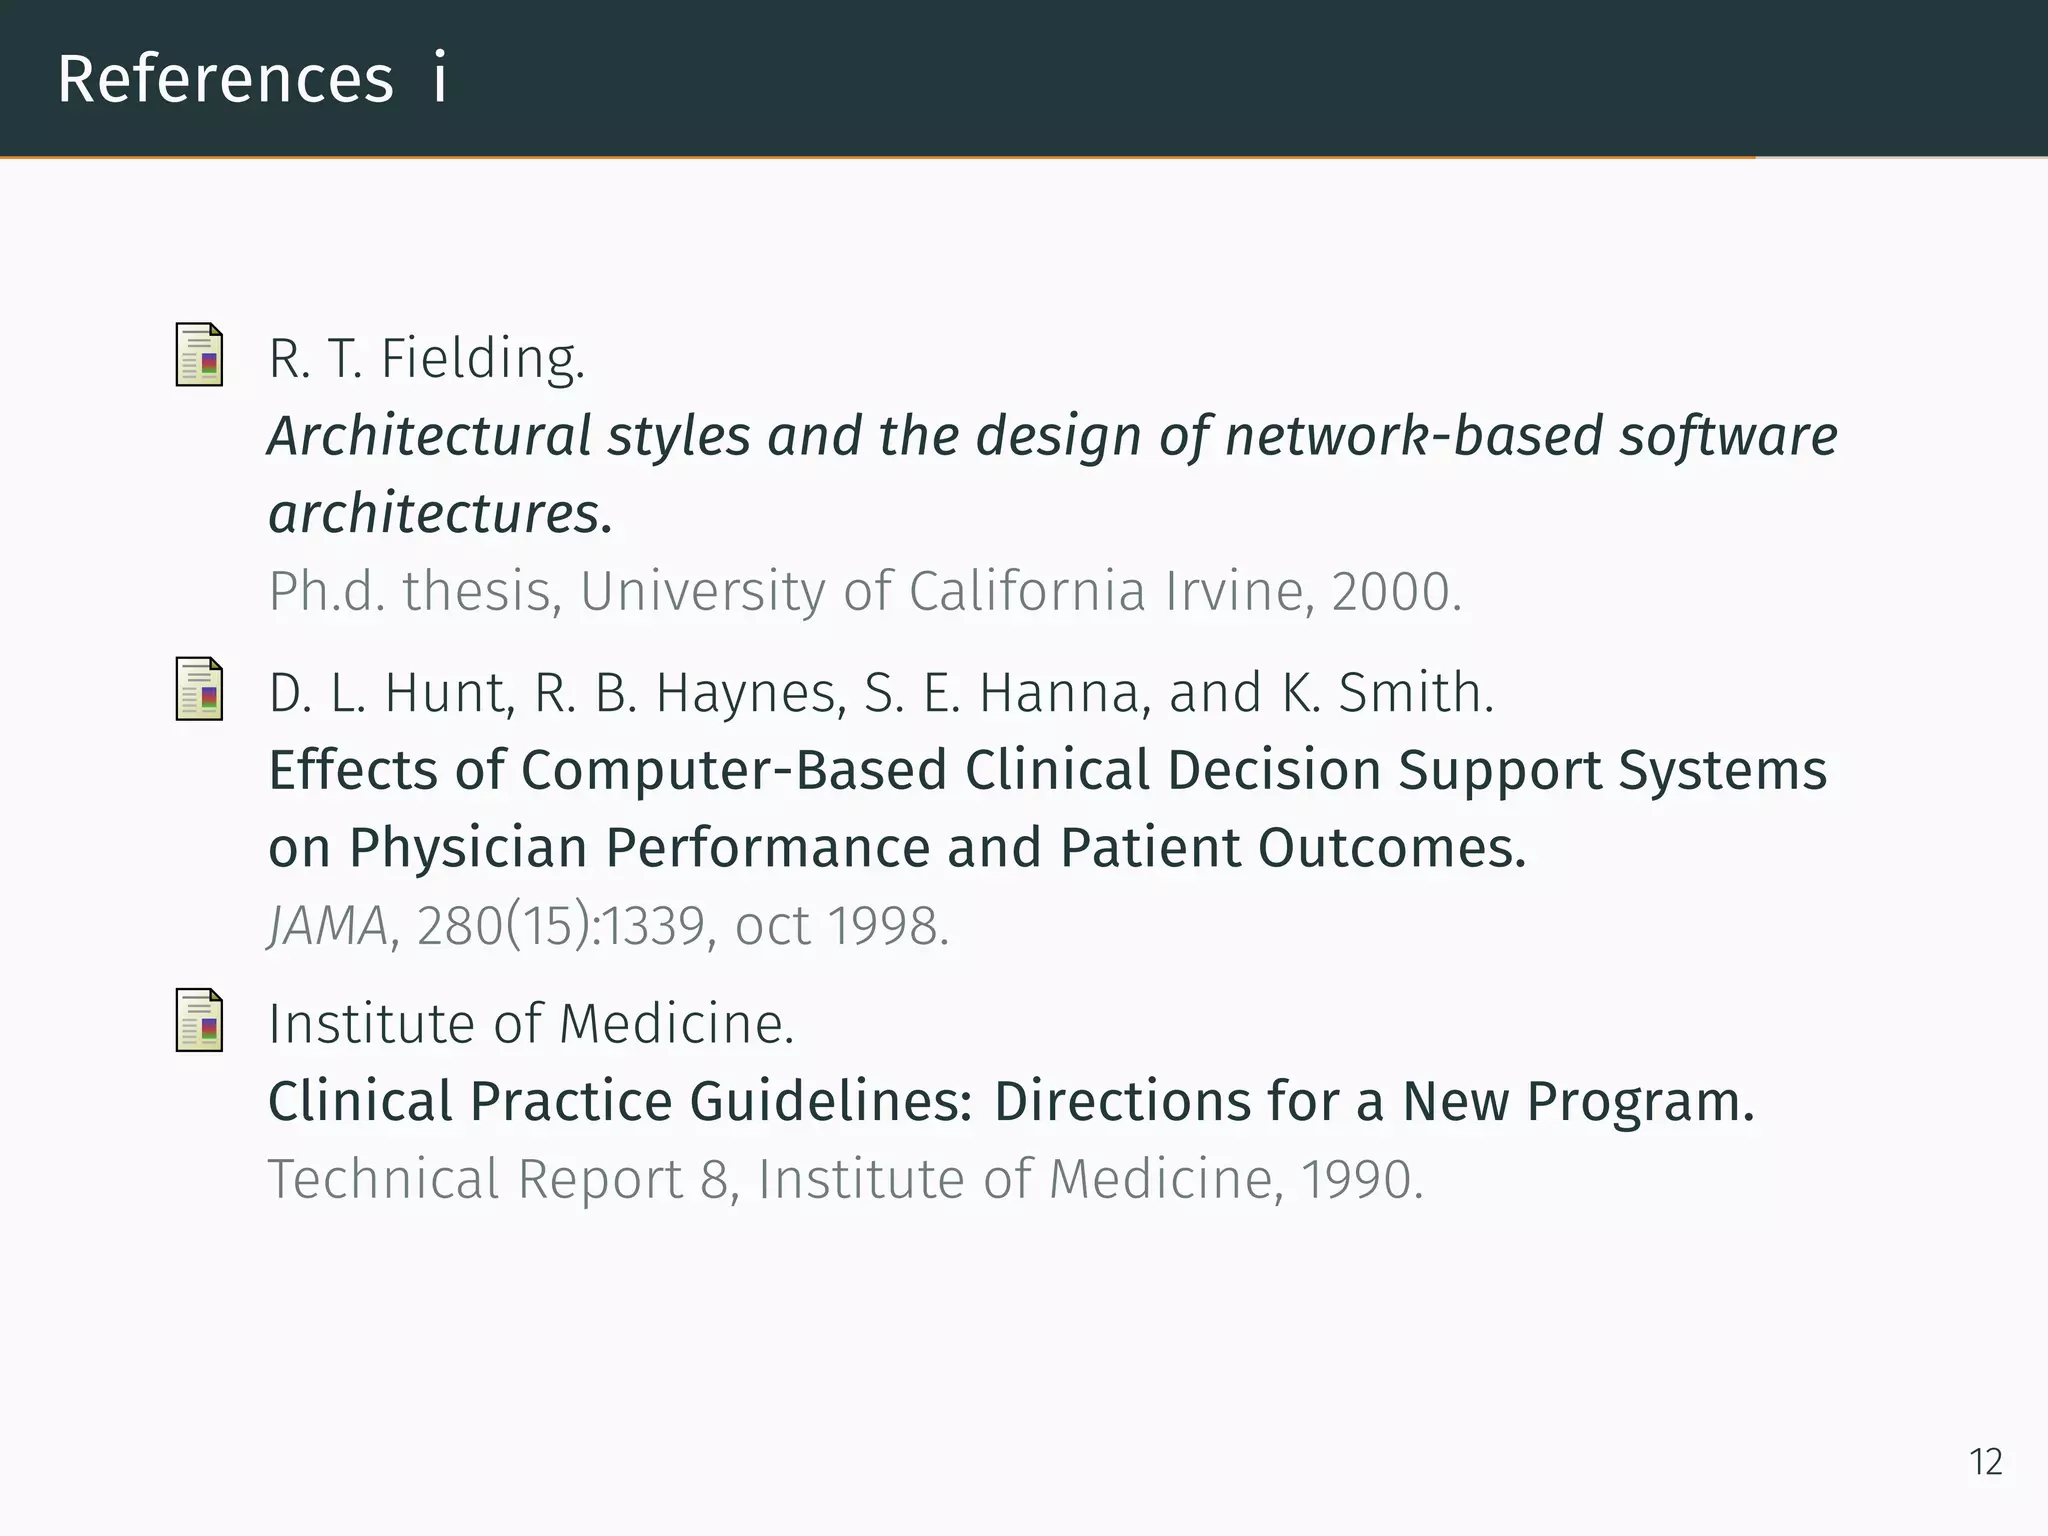Image resolution: width=2048 pixels, height=1536 pixels.
Task: Click the slide number 12
Action: (x=1985, y=1462)
